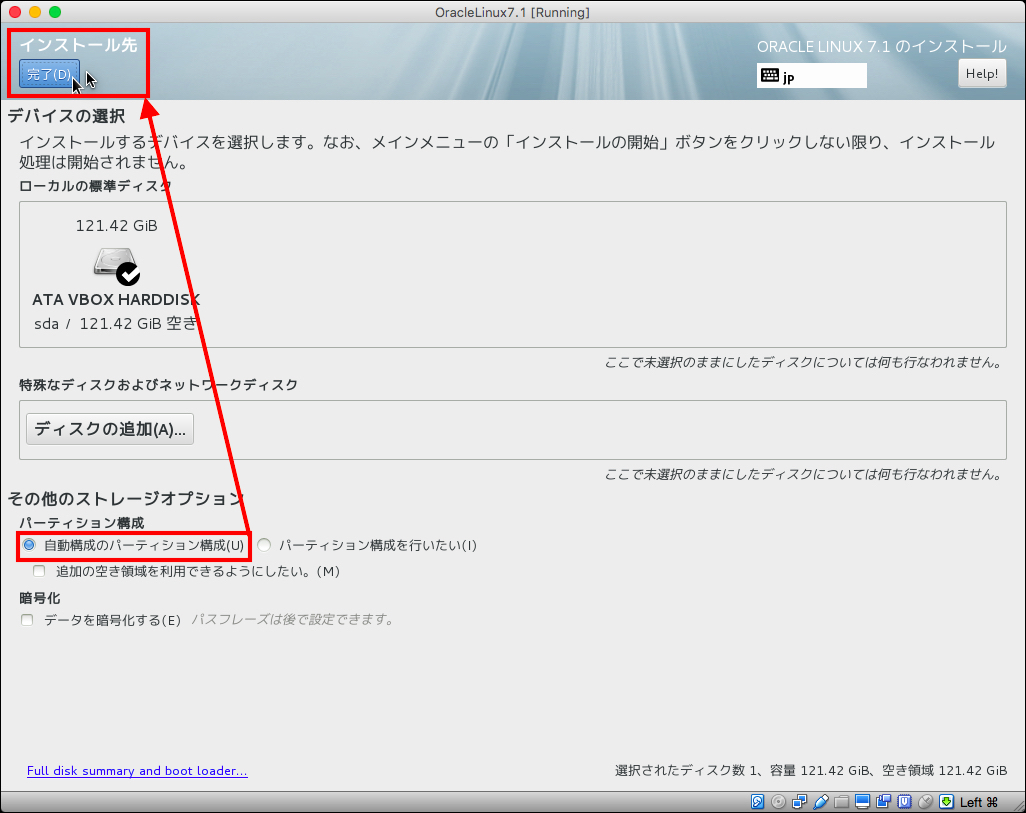Click the jp keyboard layout indicator
The width and height of the screenshot is (1026, 813).
coord(811,76)
